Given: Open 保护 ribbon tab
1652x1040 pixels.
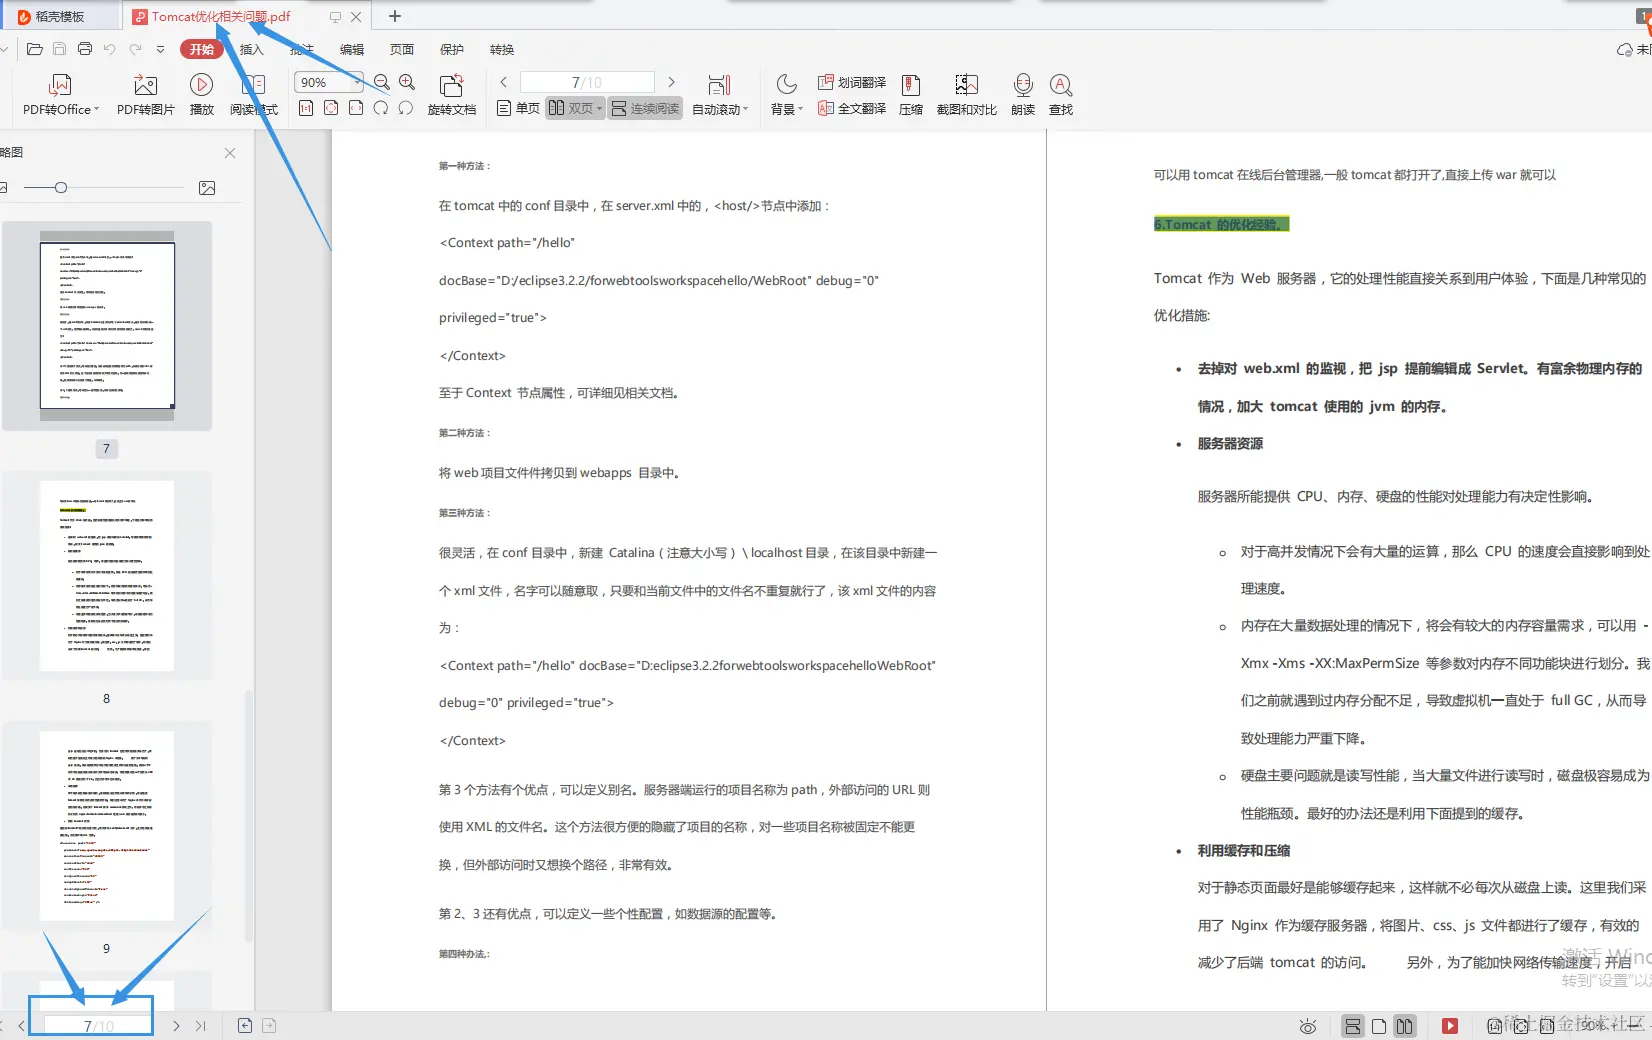Looking at the screenshot, I should click(x=452, y=49).
